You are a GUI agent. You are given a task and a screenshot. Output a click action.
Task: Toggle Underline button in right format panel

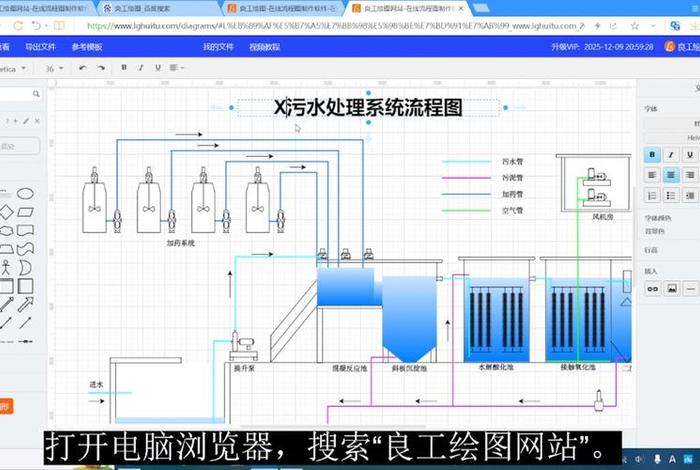tap(690, 155)
